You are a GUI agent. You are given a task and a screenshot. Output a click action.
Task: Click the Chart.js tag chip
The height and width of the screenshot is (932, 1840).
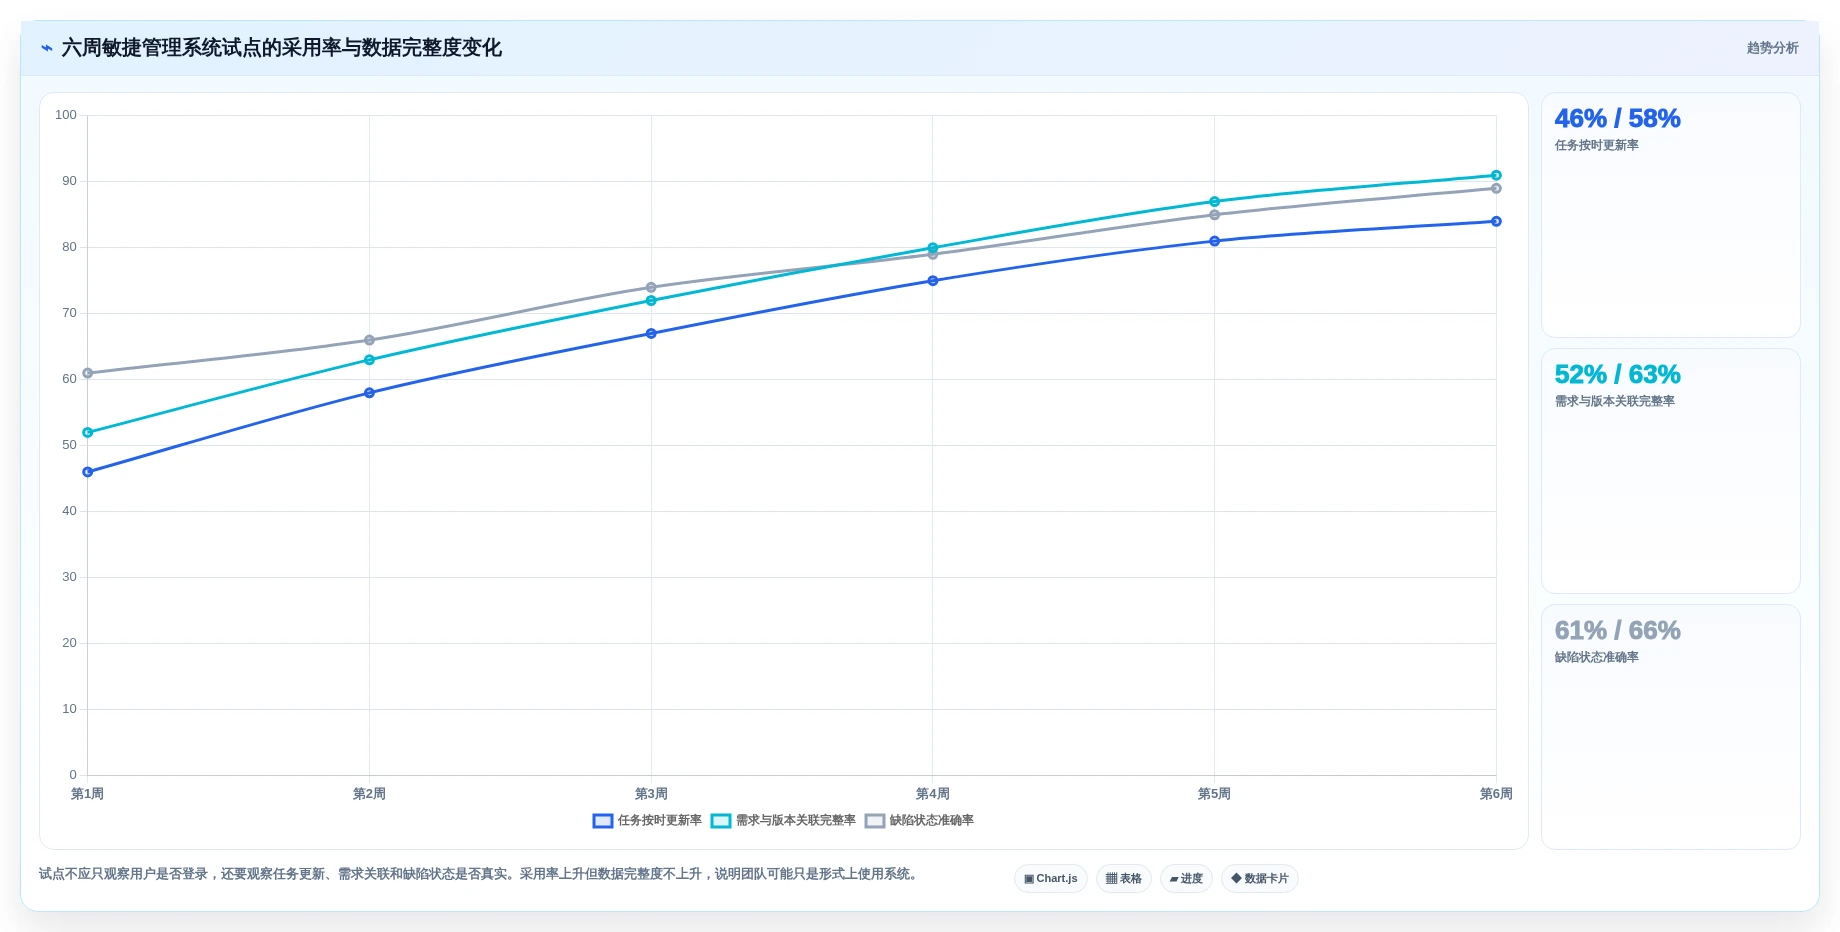point(1051,878)
